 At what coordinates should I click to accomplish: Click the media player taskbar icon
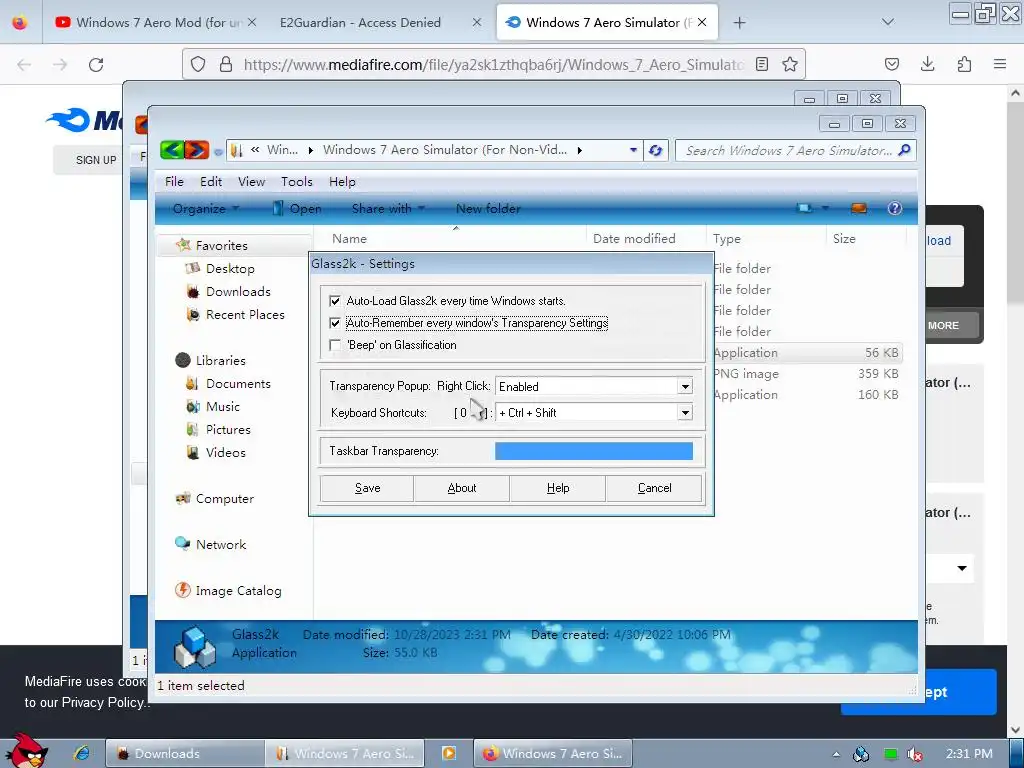coord(449,753)
